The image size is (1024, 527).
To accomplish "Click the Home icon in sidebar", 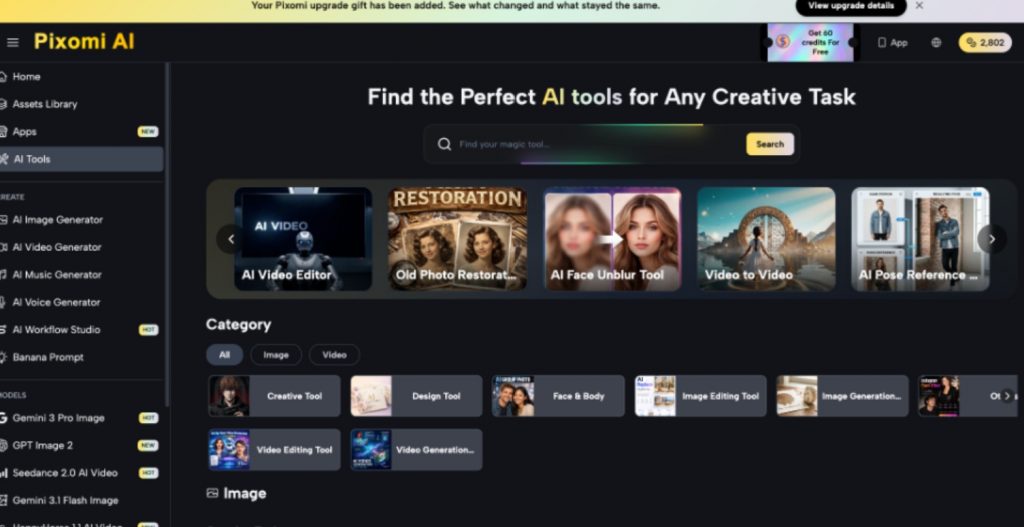I will pyautogui.click(x=3, y=76).
